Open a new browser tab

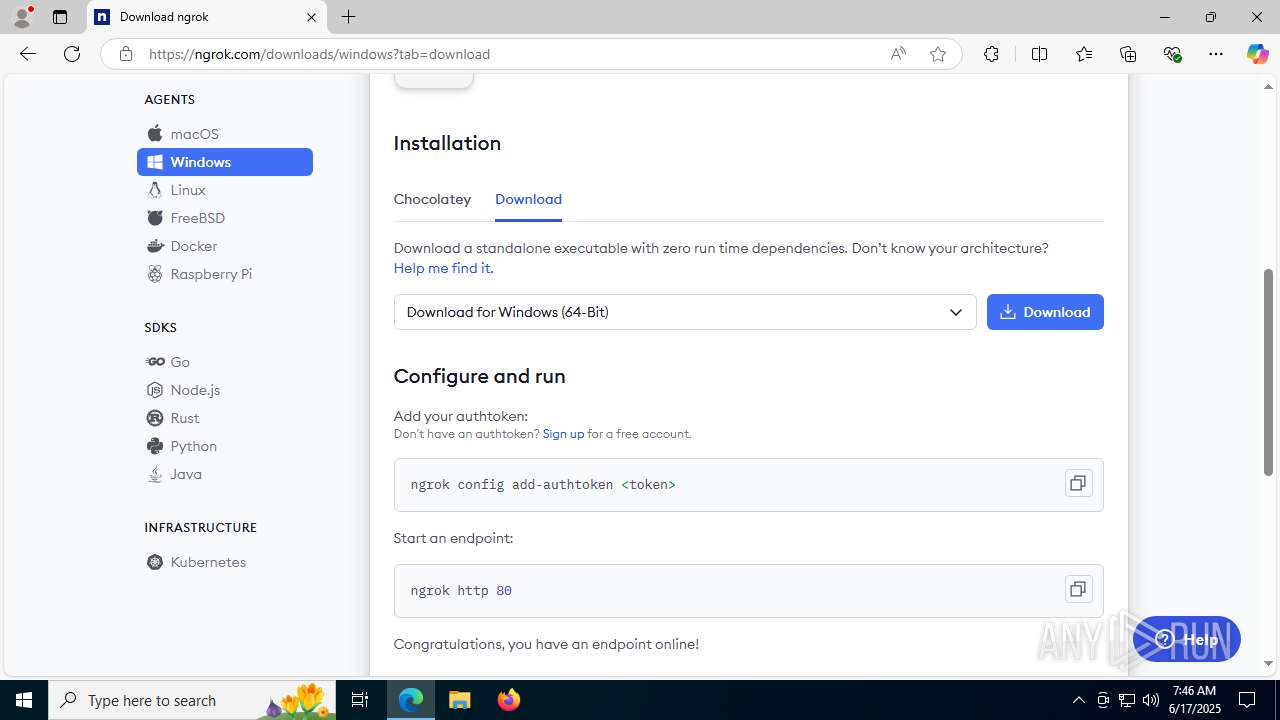(348, 17)
